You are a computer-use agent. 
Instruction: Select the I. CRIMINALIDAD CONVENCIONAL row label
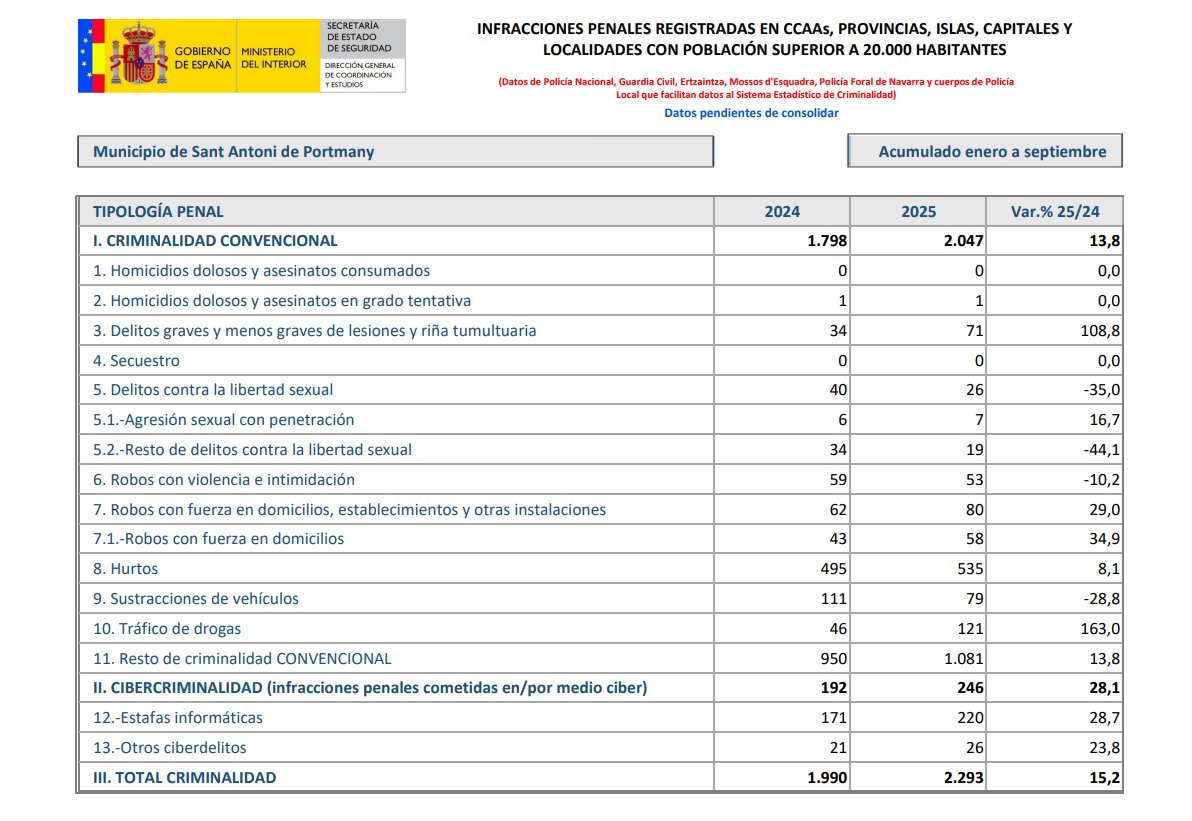[215, 241]
